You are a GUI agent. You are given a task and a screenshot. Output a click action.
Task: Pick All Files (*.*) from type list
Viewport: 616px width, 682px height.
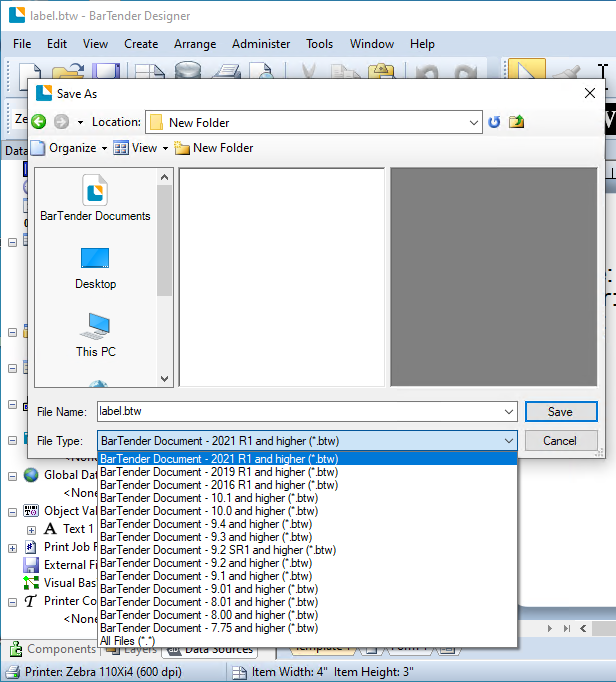[127, 641]
